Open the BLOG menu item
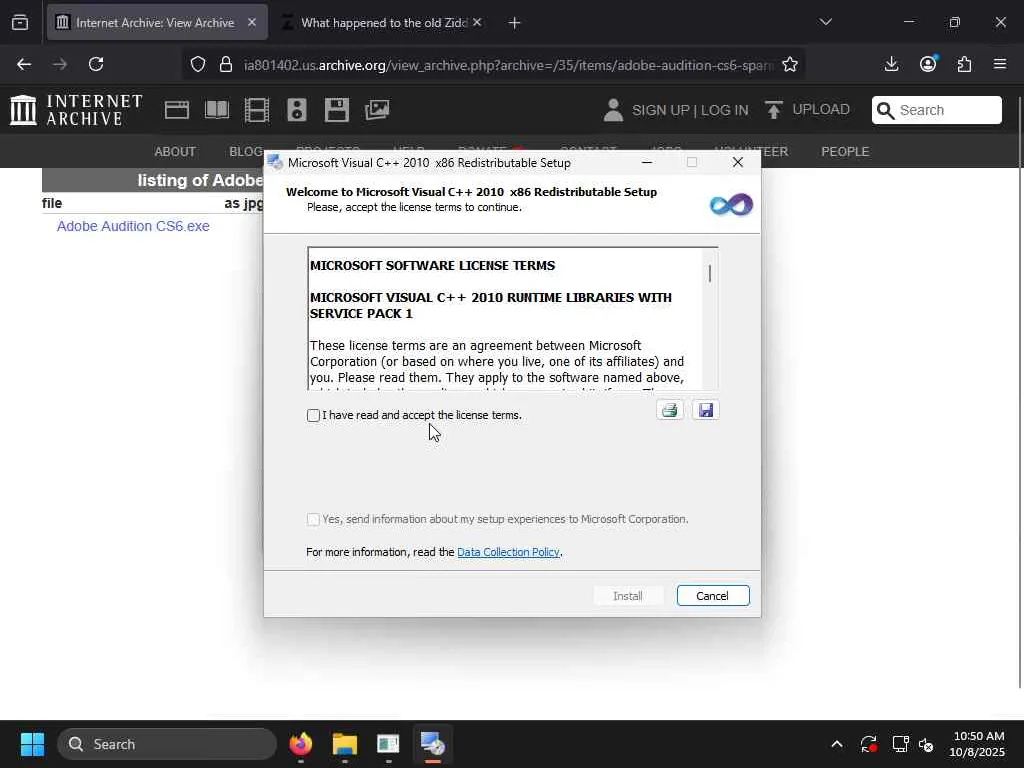This screenshot has width=1024, height=768. (x=246, y=152)
